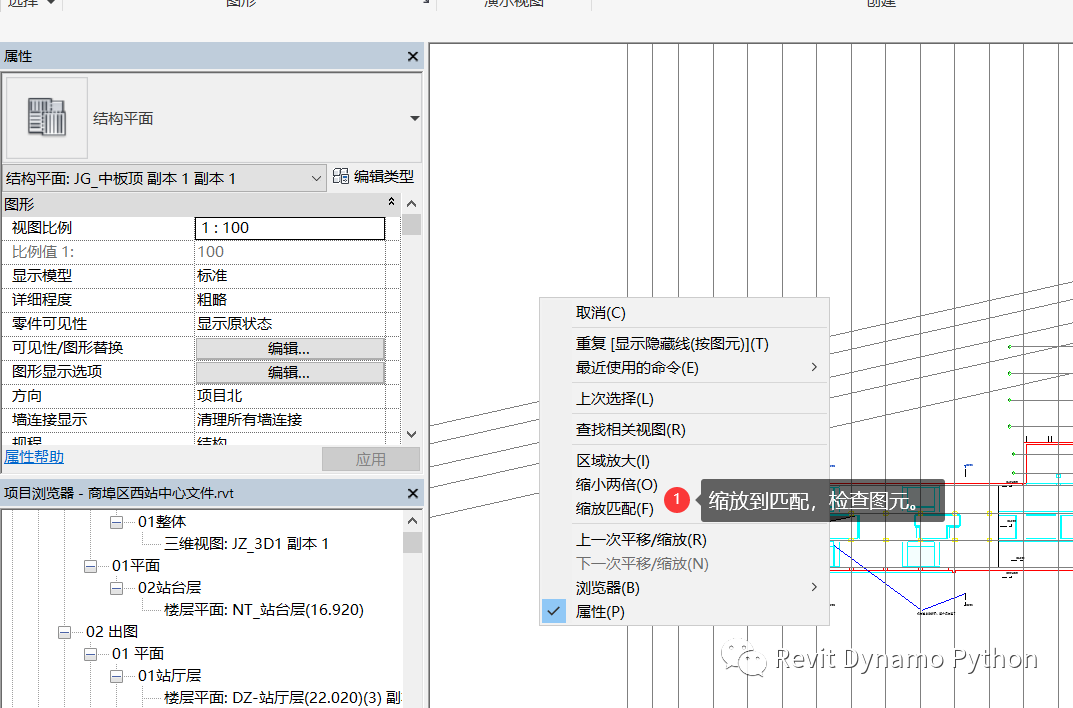The width and height of the screenshot is (1073, 708).
Task: Select 楼层平面: NT_站台层(16.920)
Action: [x=264, y=609]
